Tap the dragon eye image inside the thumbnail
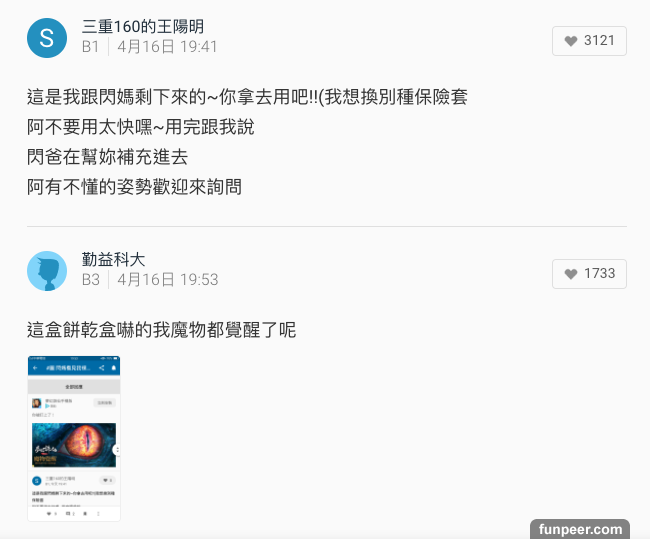The width and height of the screenshot is (650, 539). point(74,445)
